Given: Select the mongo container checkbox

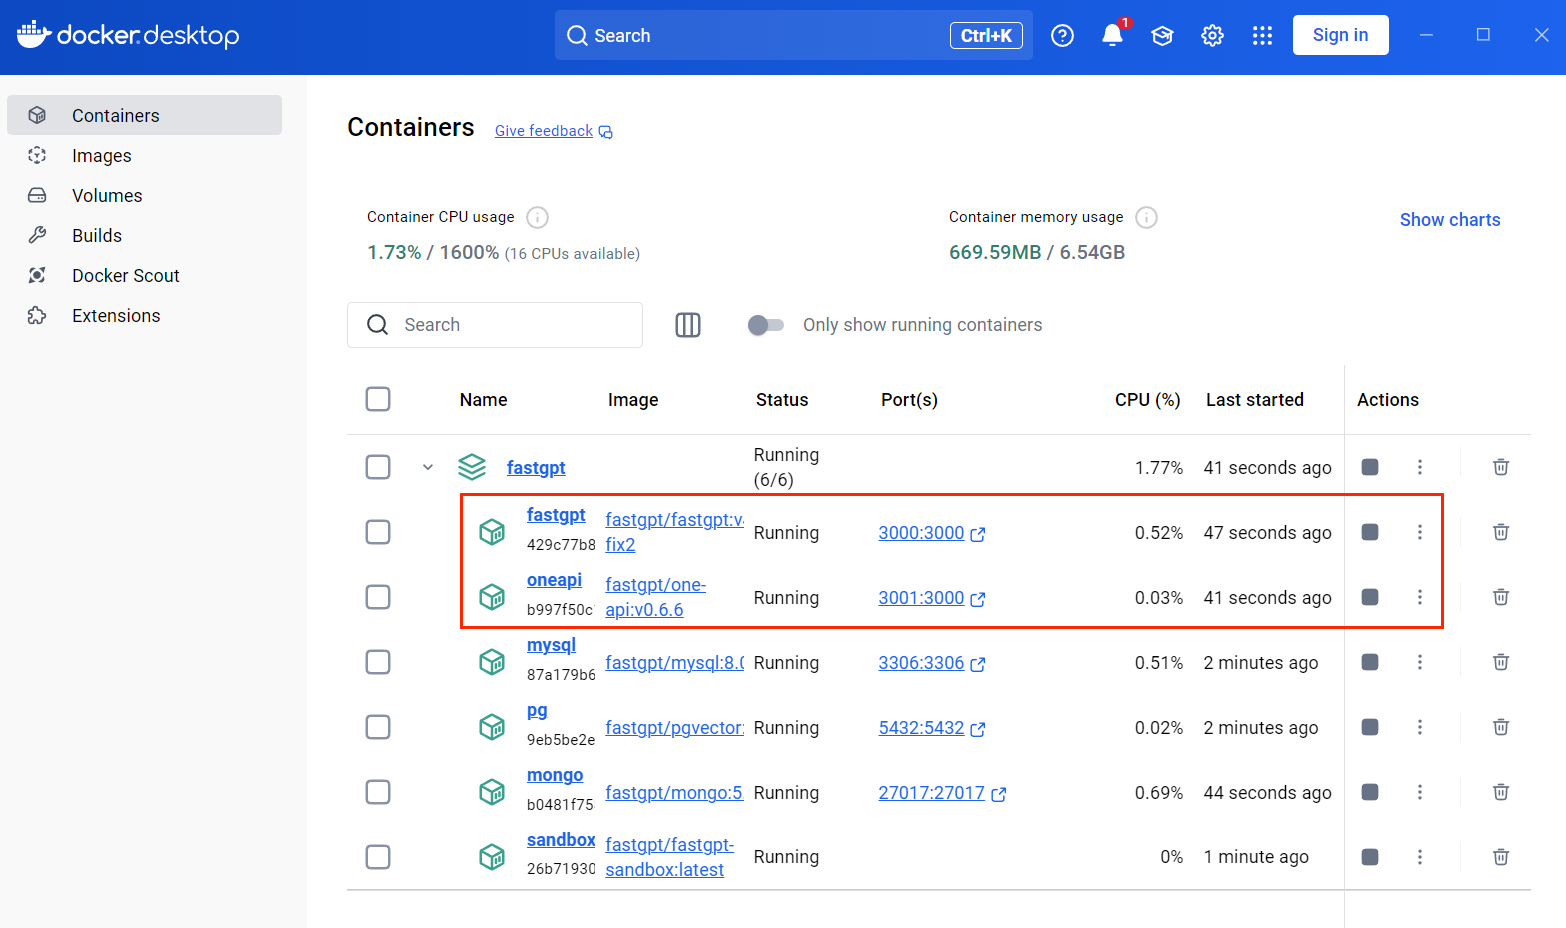Looking at the screenshot, I should pyautogui.click(x=378, y=792).
